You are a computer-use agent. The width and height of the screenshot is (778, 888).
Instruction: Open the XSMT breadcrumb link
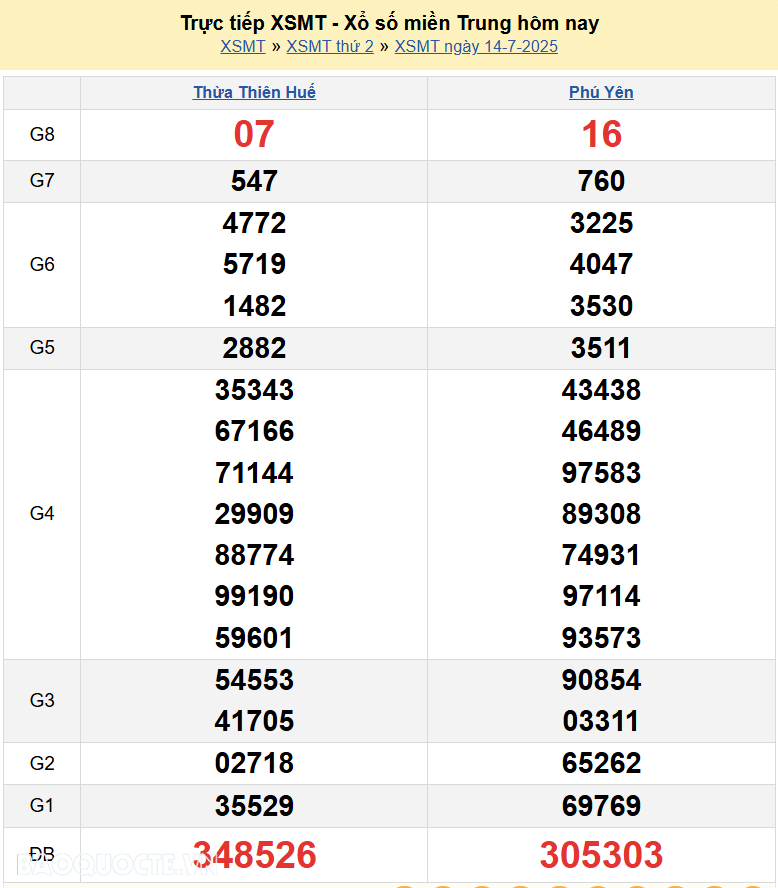(243, 46)
